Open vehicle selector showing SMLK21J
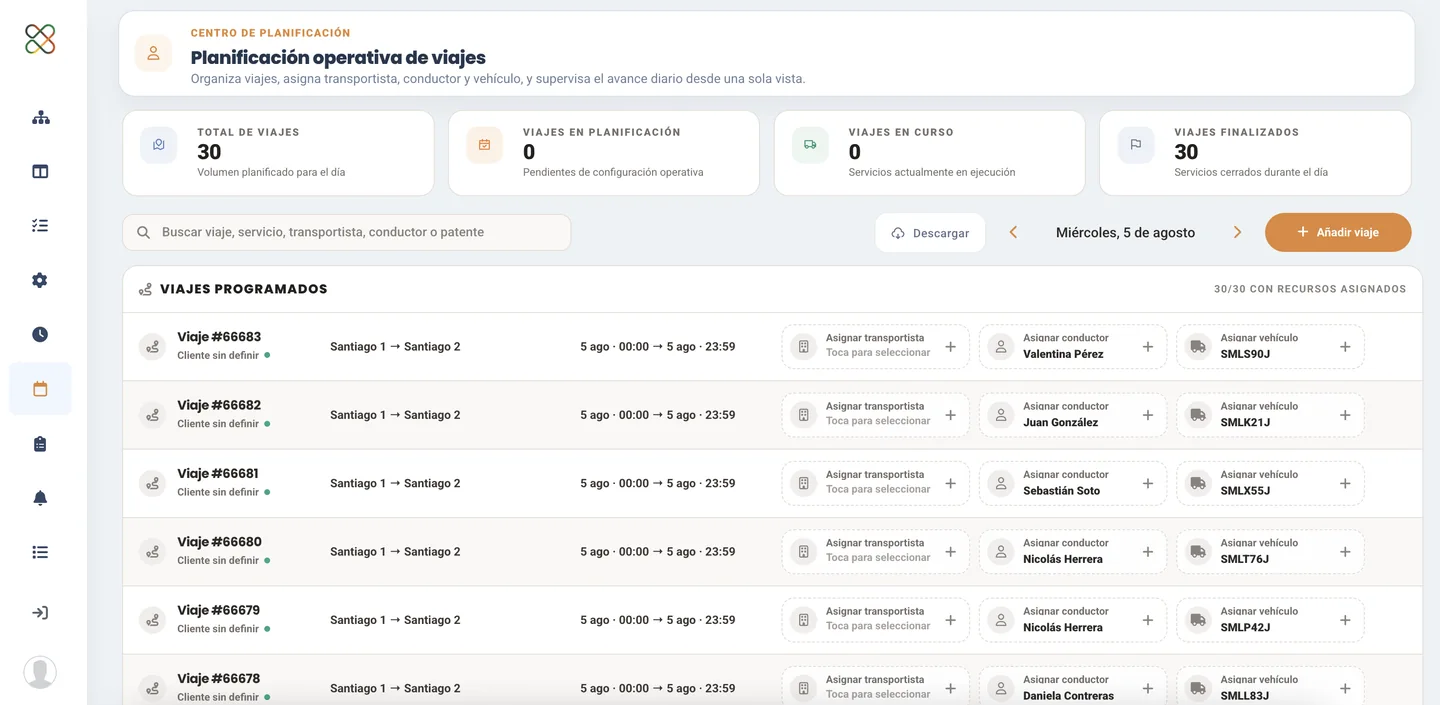The height and width of the screenshot is (705, 1440). click(x=1270, y=415)
